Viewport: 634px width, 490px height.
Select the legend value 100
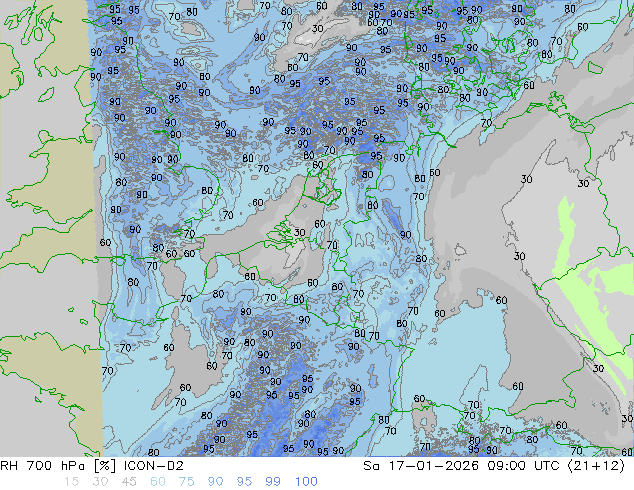point(306,482)
